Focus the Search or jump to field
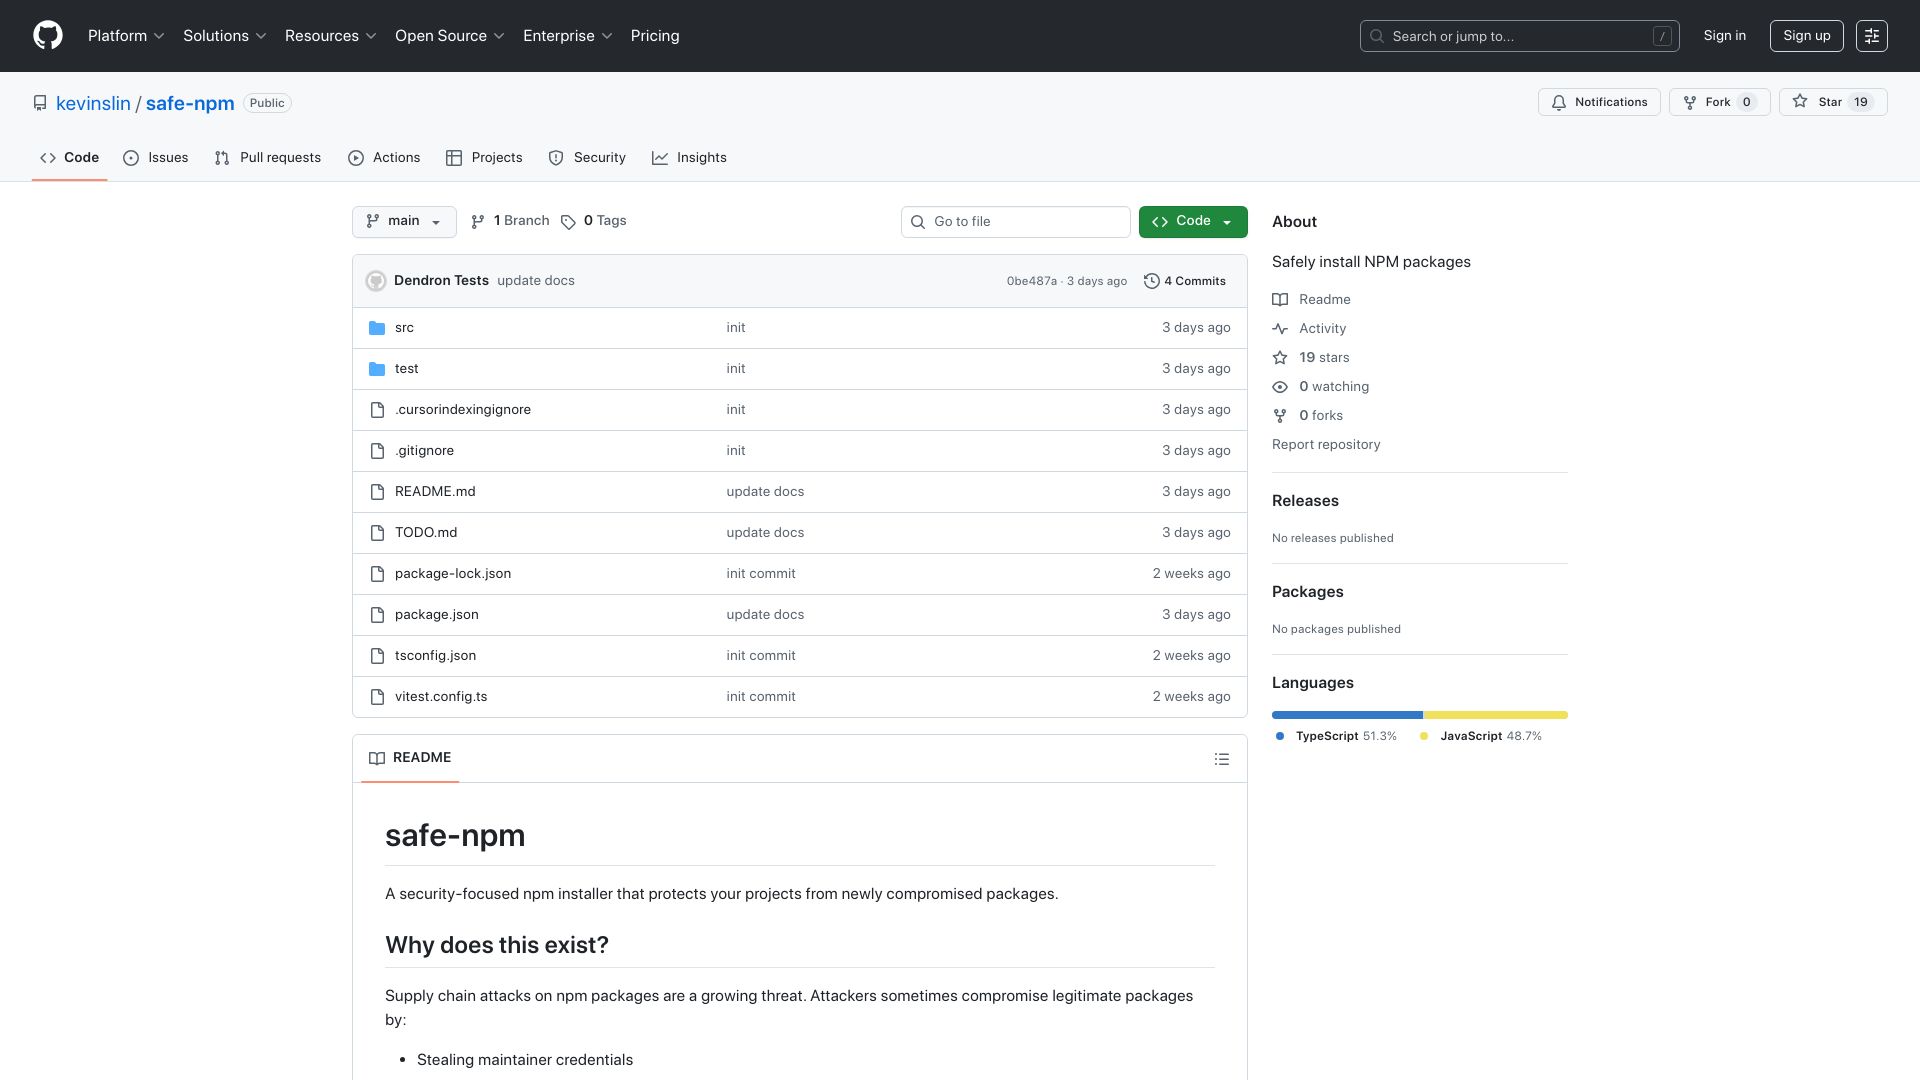The width and height of the screenshot is (1920, 1080). click(x=1519, y=36)
